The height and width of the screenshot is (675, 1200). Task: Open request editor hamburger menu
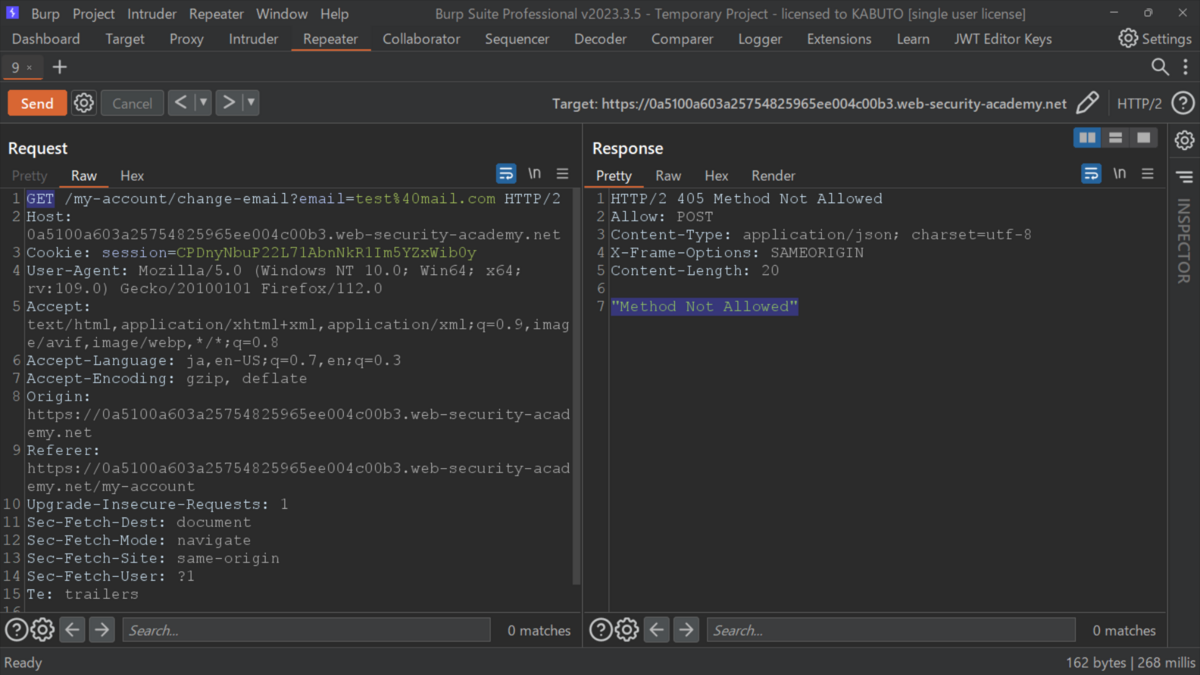coord(562,174)
